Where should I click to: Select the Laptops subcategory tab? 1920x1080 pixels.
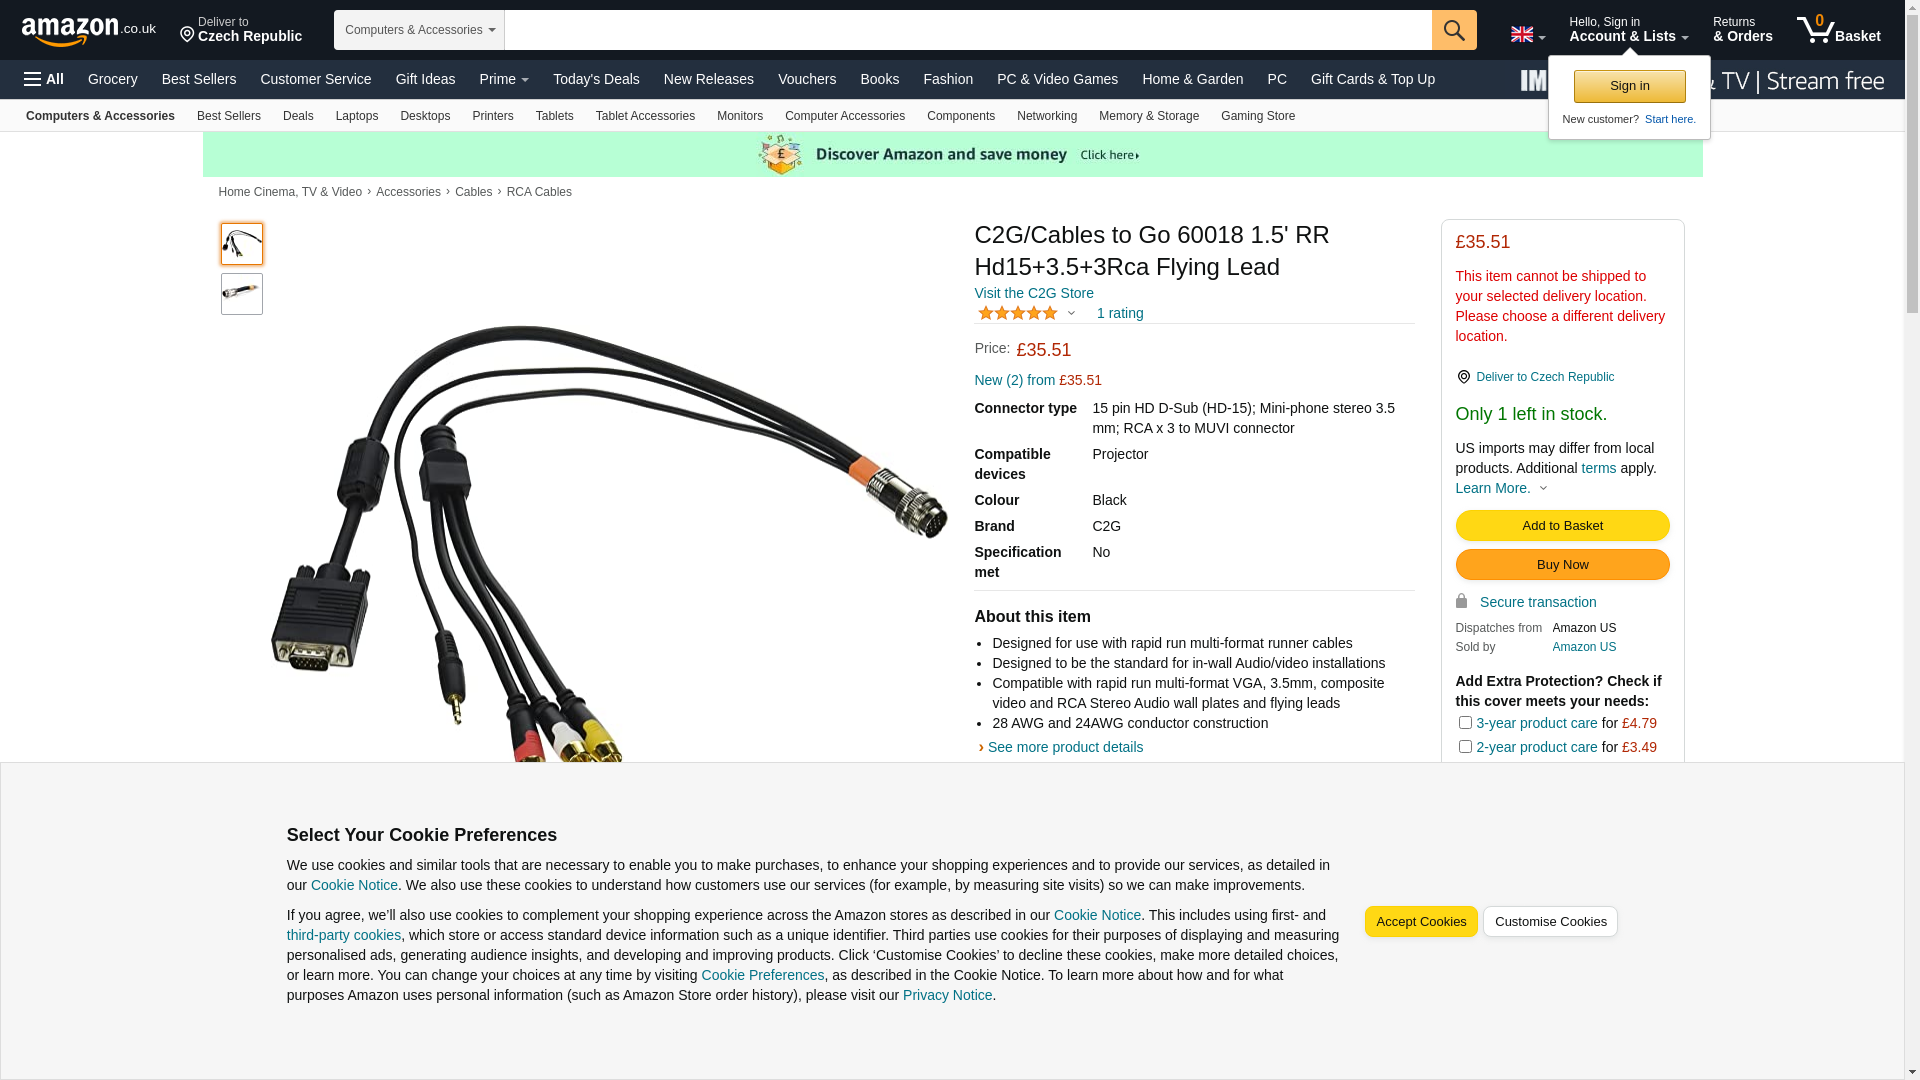click(x=356, y=116)
